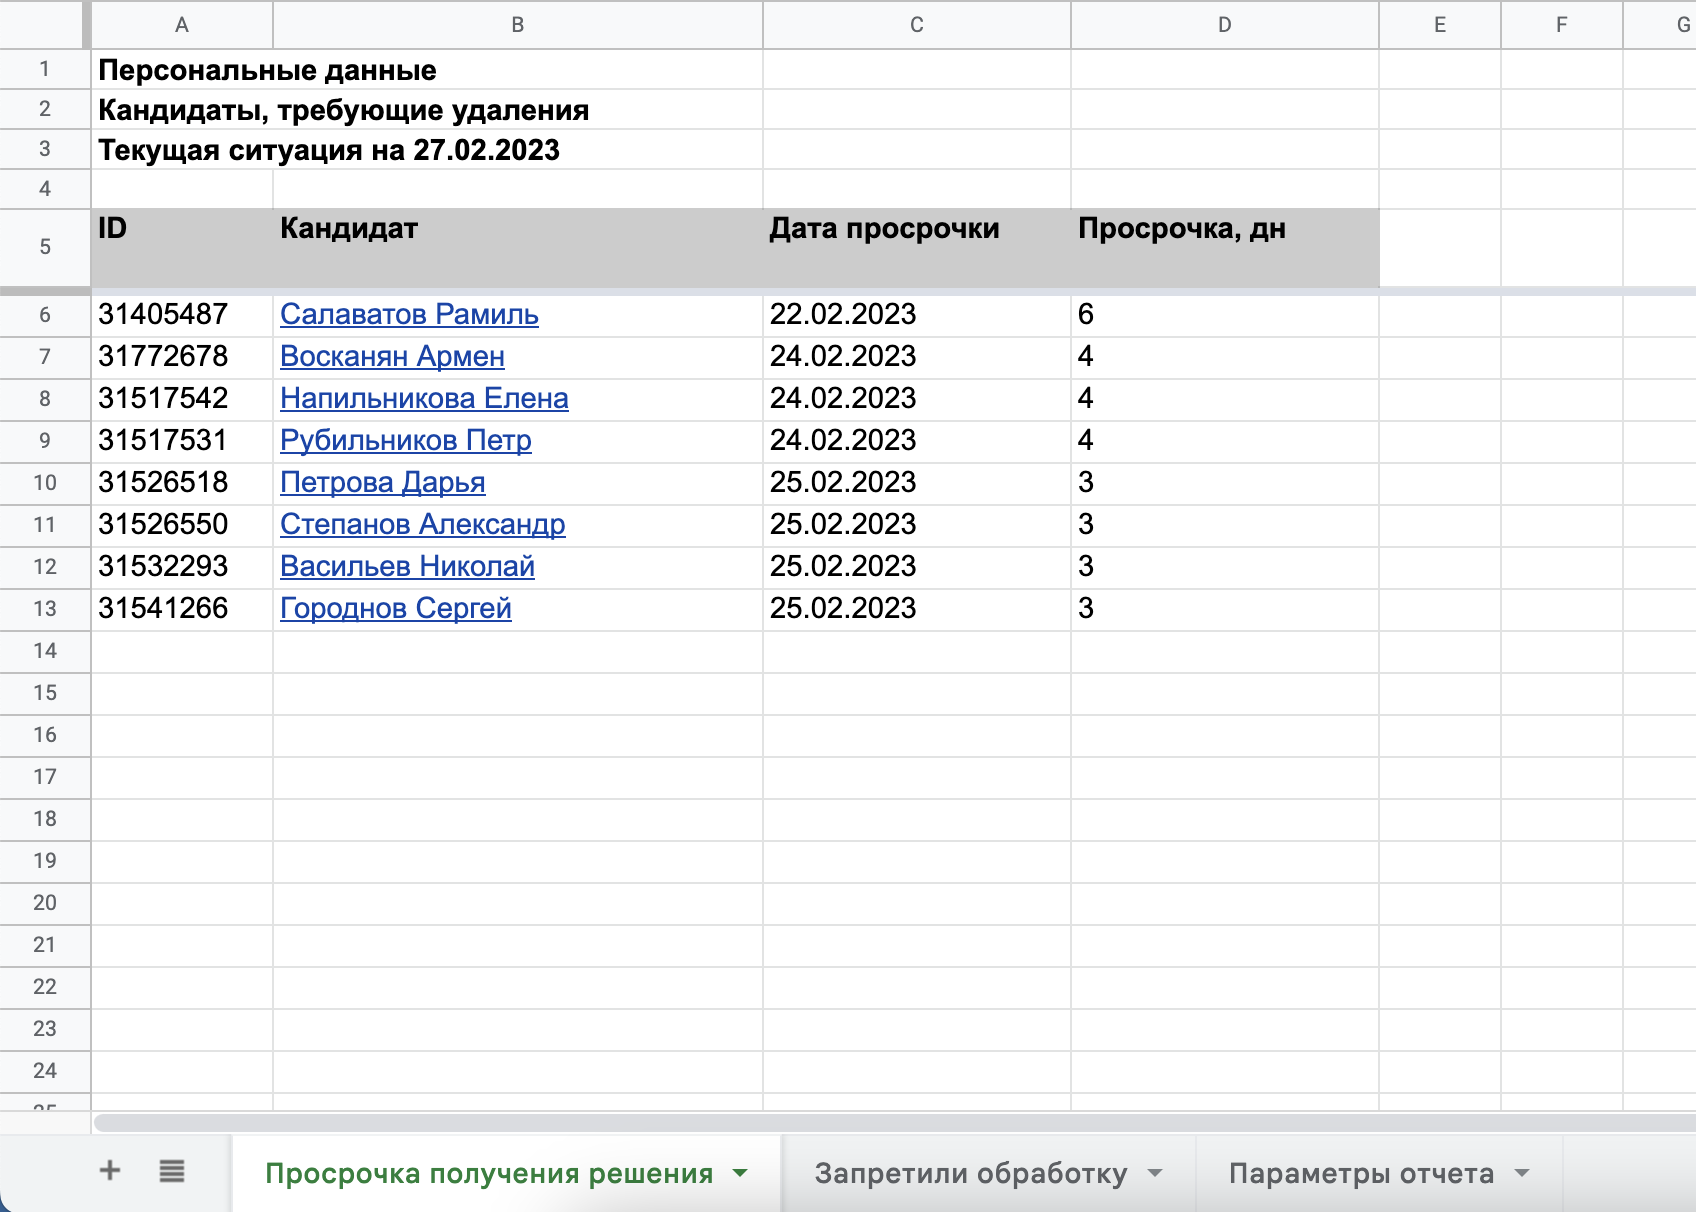Viewport: 1696px width, 1212px height.
Task: Open the all sheets list icon
Action: tap(172, 1171)
